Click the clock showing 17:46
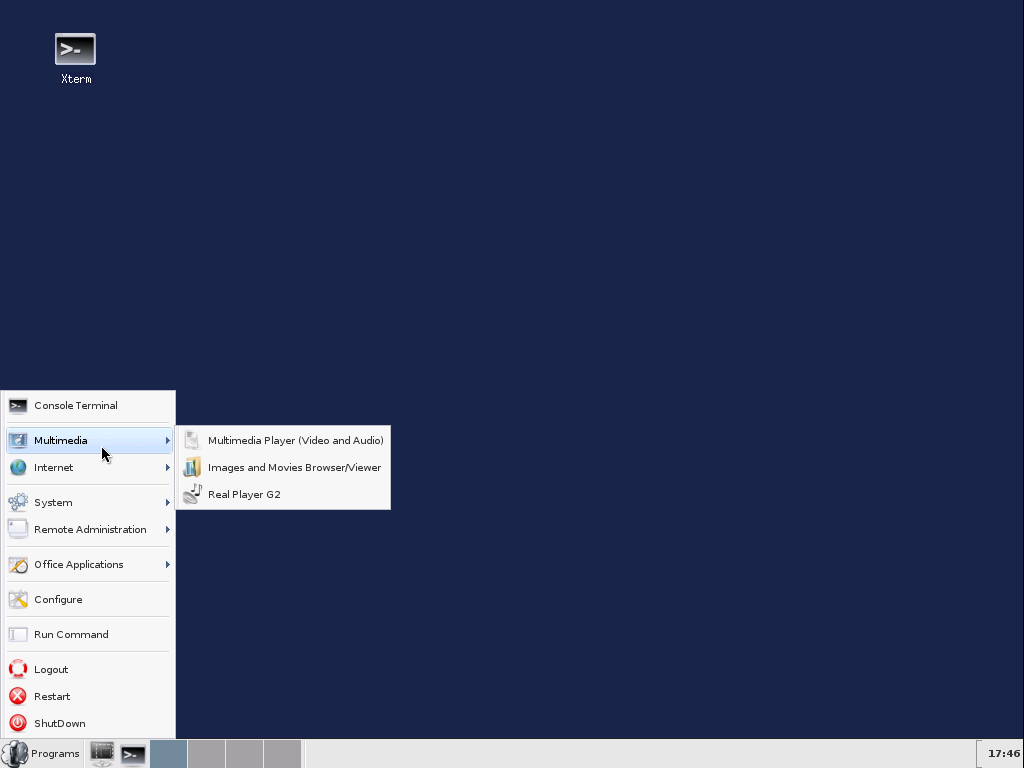 [1003, 754]
